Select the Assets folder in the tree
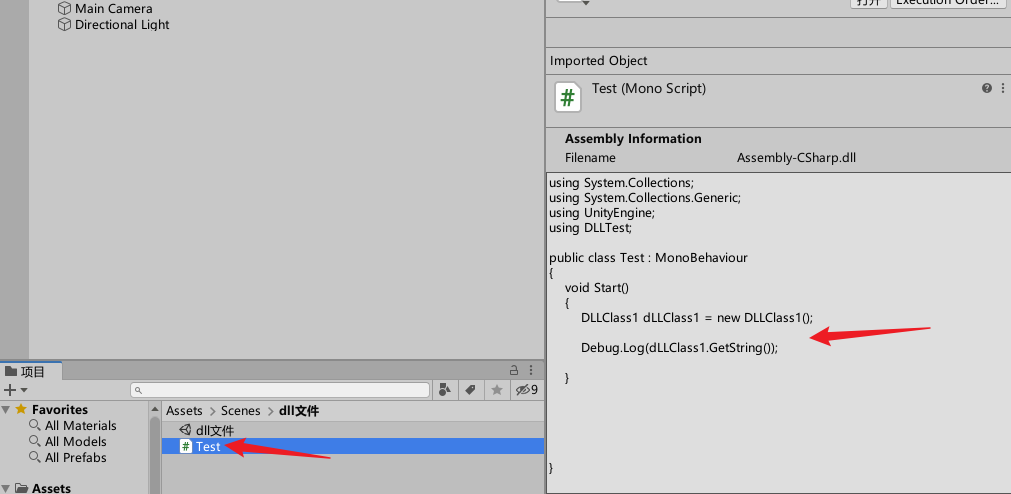 (x=52, y=488)
